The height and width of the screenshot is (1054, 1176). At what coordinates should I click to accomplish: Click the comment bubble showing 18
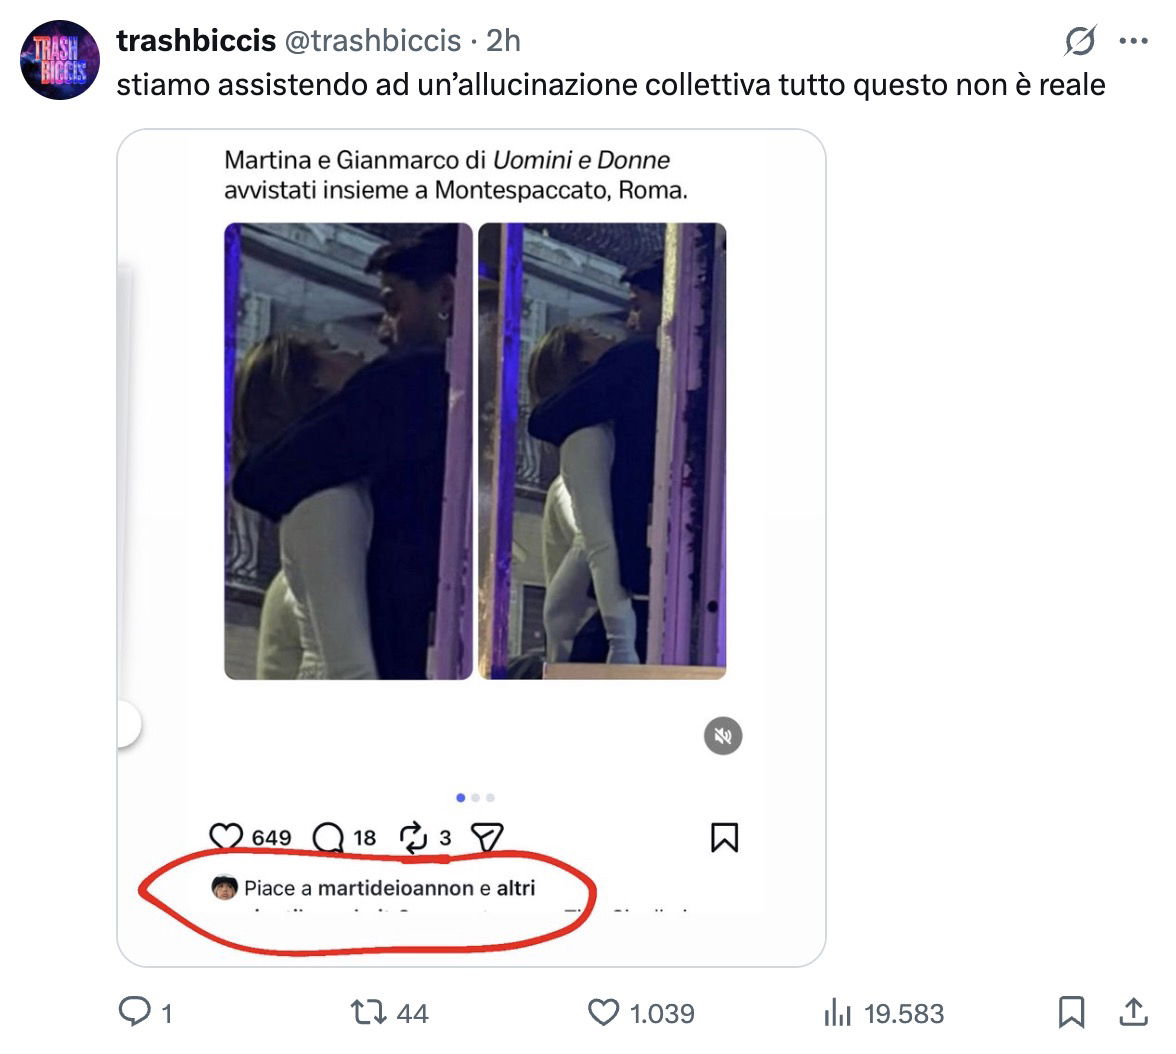click(328, 837)
